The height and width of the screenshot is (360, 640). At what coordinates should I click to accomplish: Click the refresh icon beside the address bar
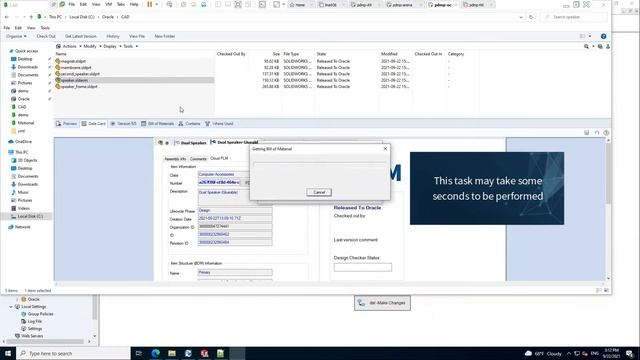click(531, 17)
